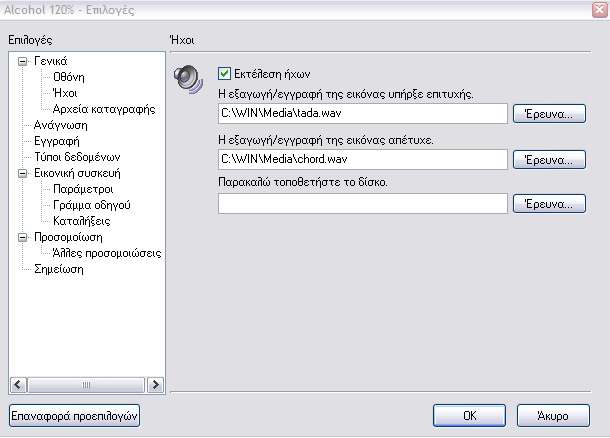Viewport: 610px width, 438px height.
Task: Click the empty insert-disc sound path field
Action: [363, 203]
